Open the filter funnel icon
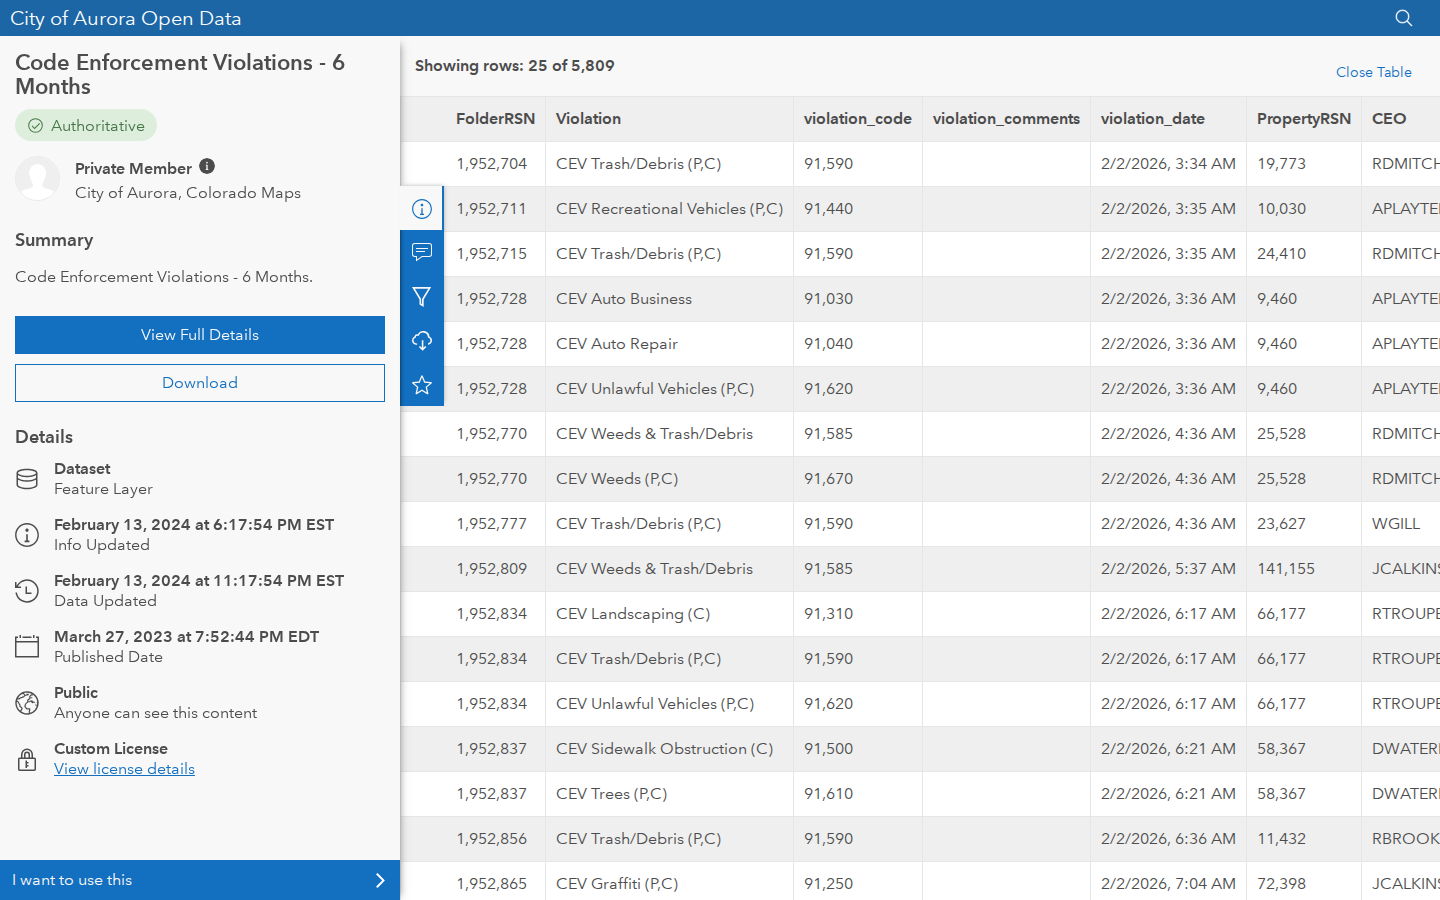Image resolution: width=1440 pixels, height=900 pixels. pyautogui.click(x=422, y=297)
